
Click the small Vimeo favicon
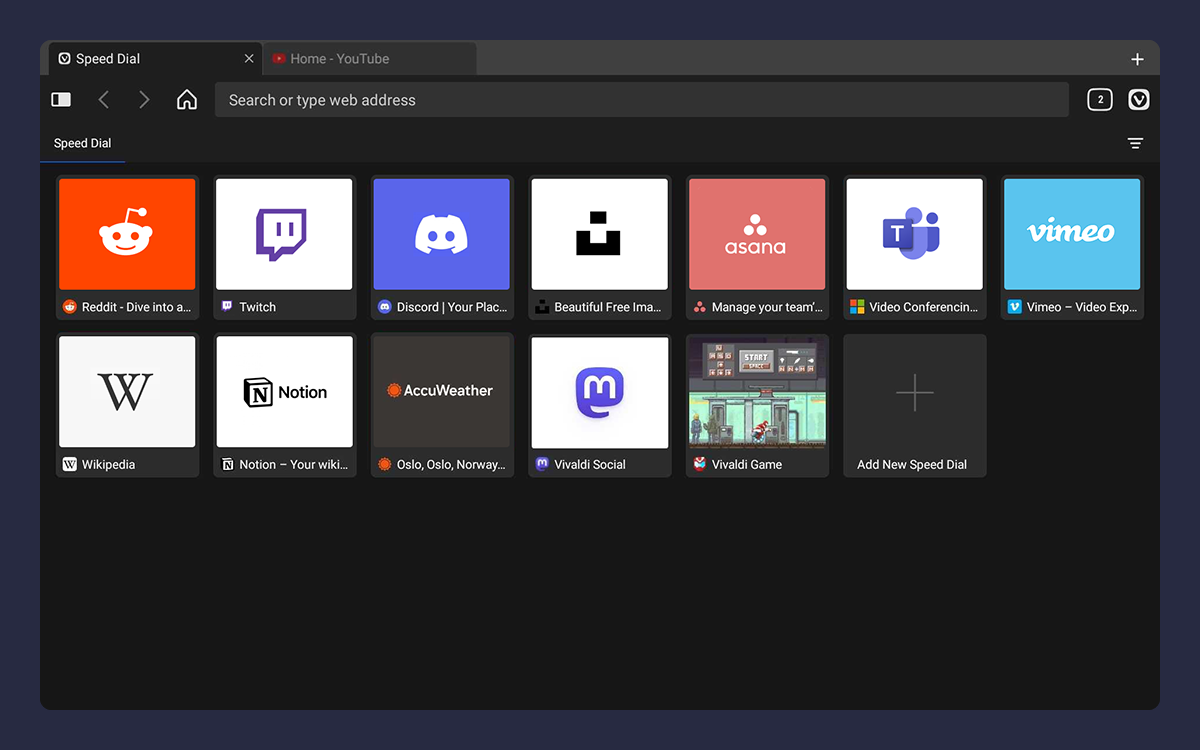(1015, 307)
